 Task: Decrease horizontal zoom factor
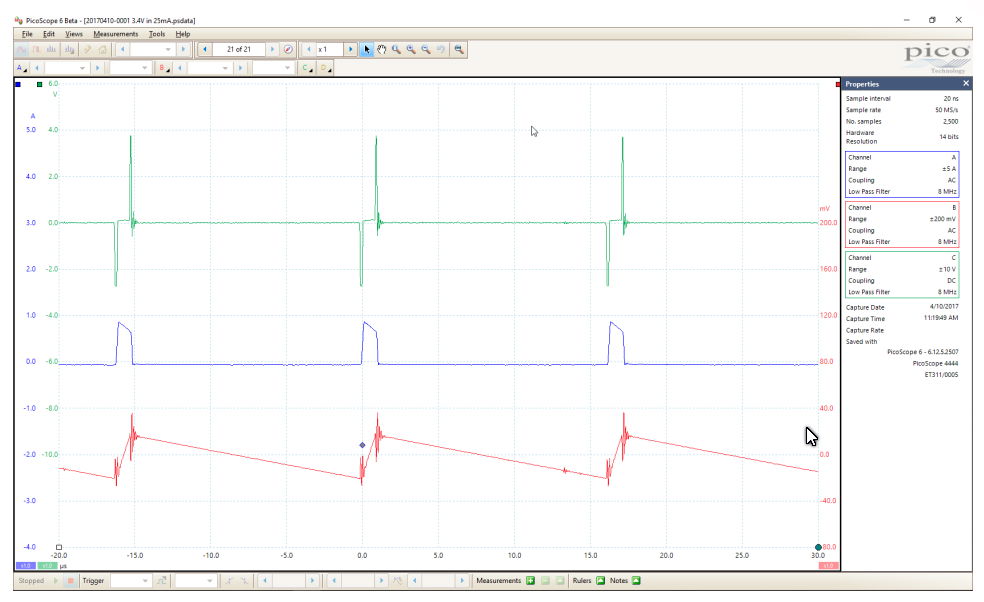[x=309, y=50]
